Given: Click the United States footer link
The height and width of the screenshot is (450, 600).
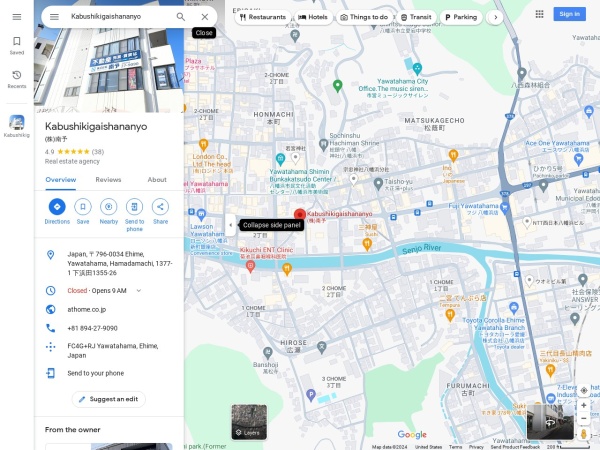Looking at the screenshot, I should click(x=428, y=447).
